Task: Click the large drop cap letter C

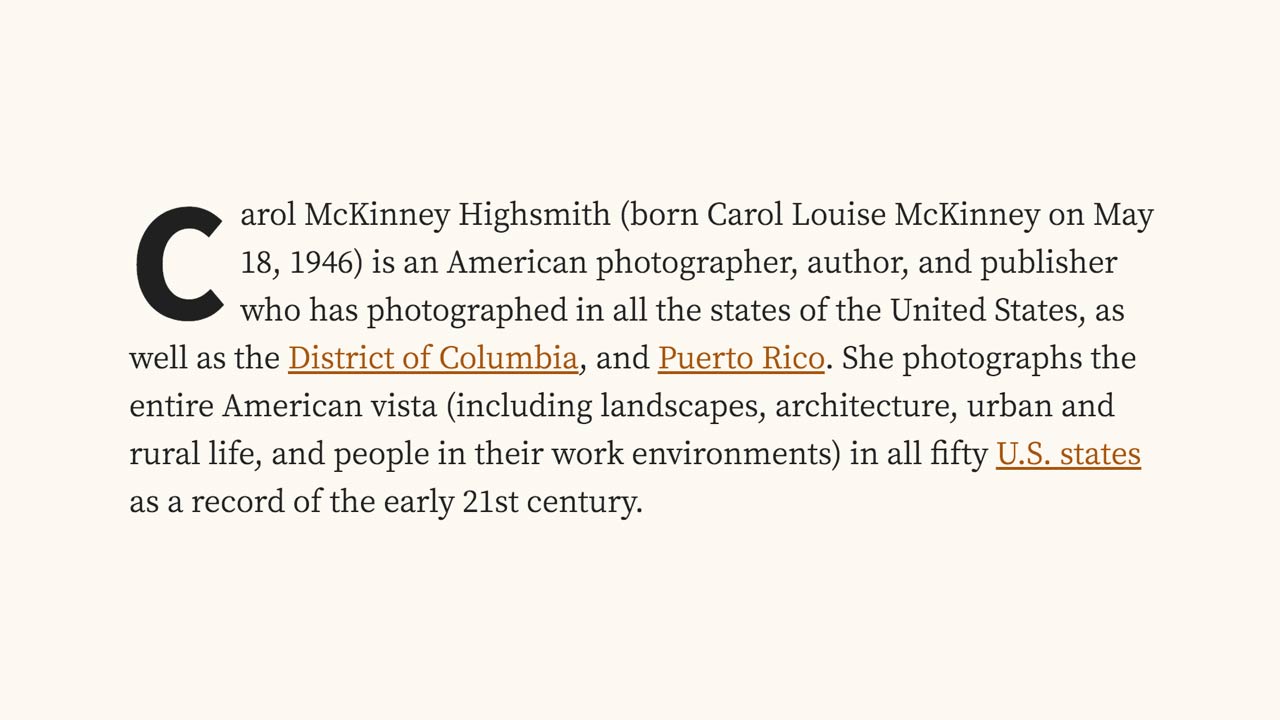Action: [x=180, y=265]
